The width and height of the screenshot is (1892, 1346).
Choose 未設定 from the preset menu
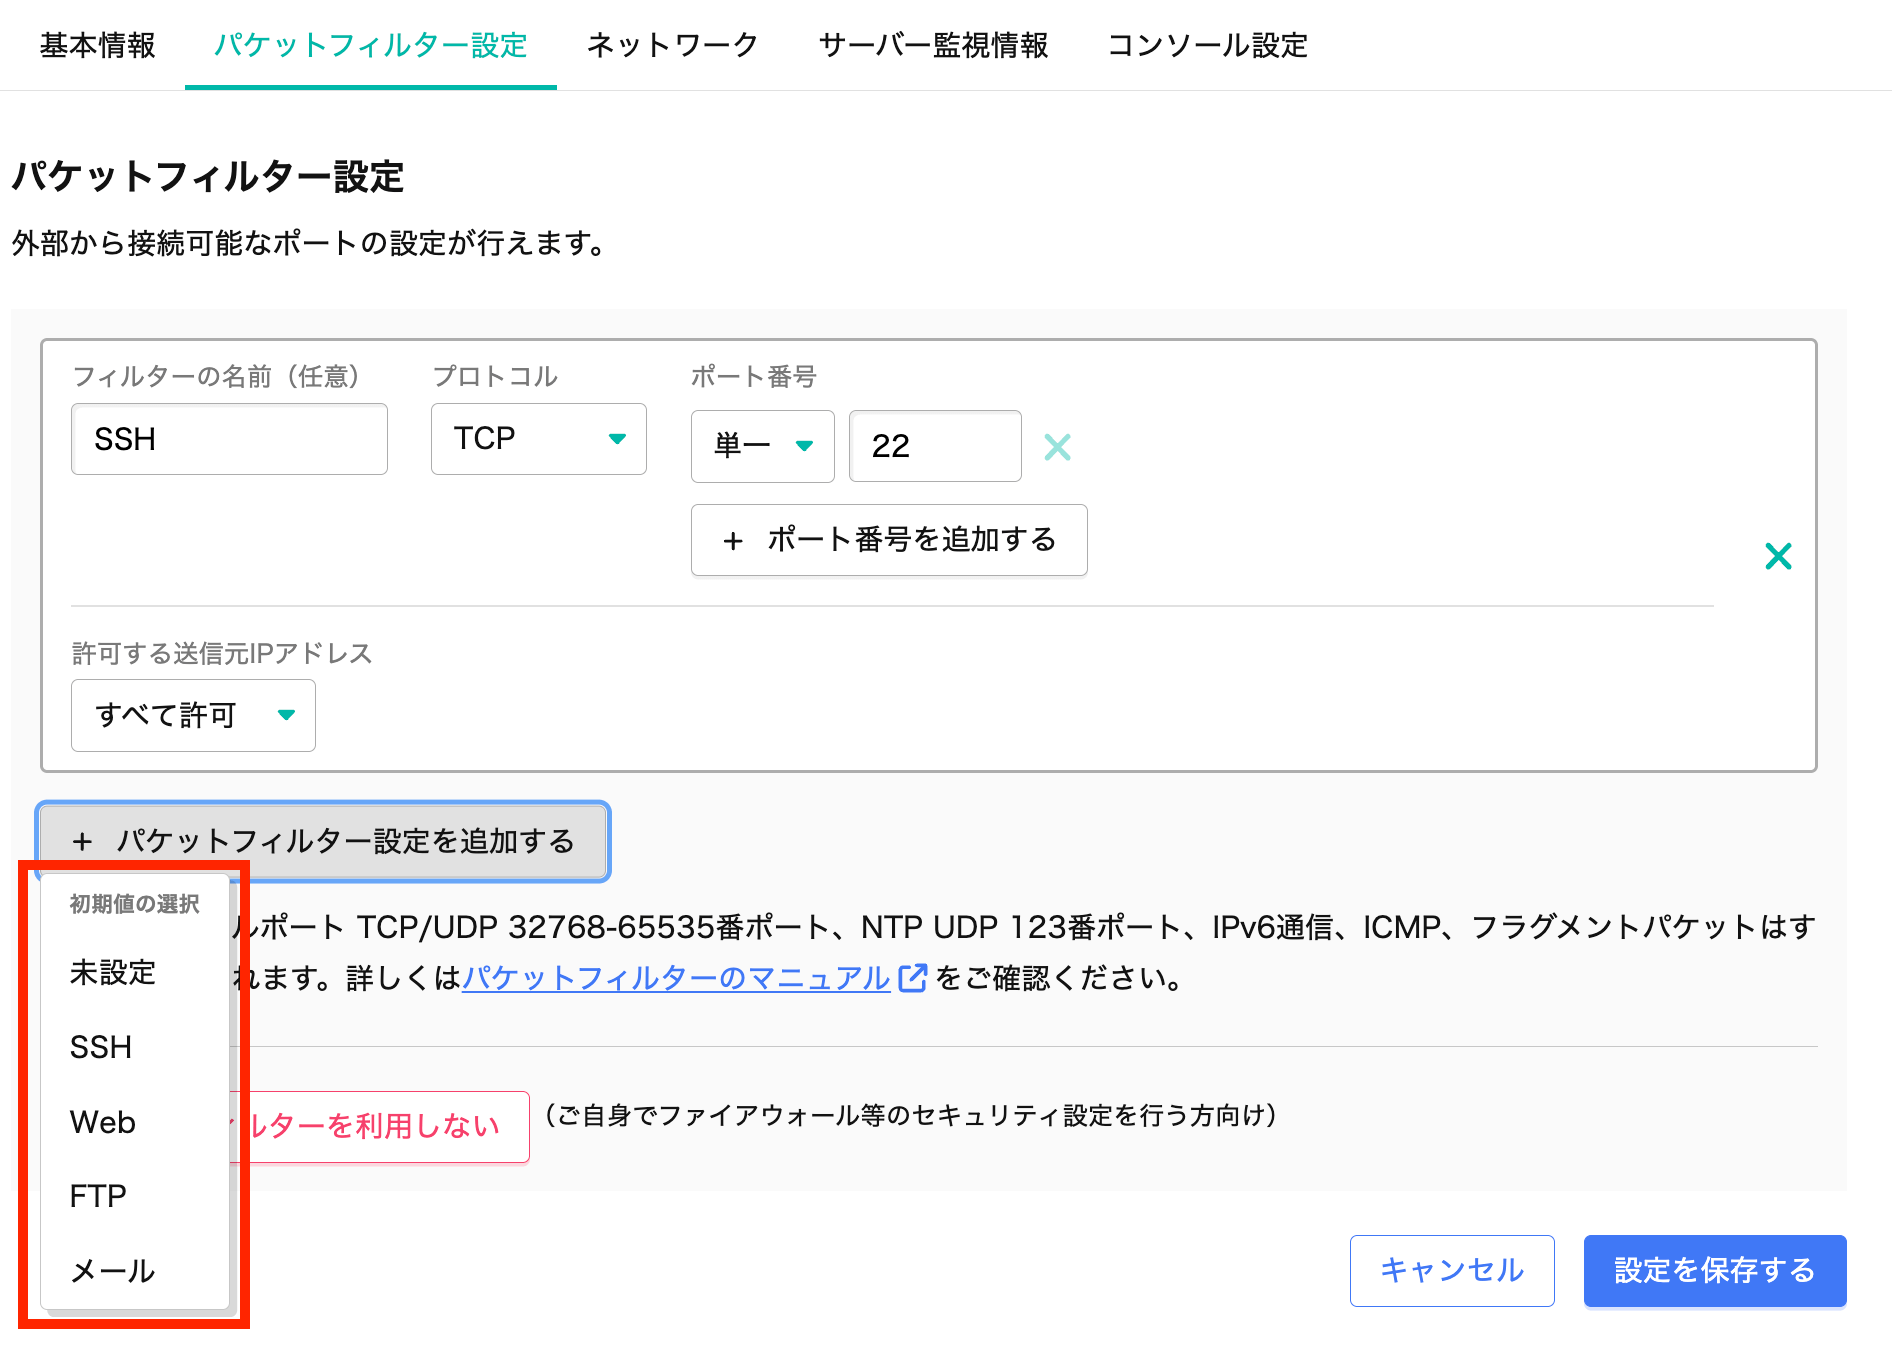[113, 972]
